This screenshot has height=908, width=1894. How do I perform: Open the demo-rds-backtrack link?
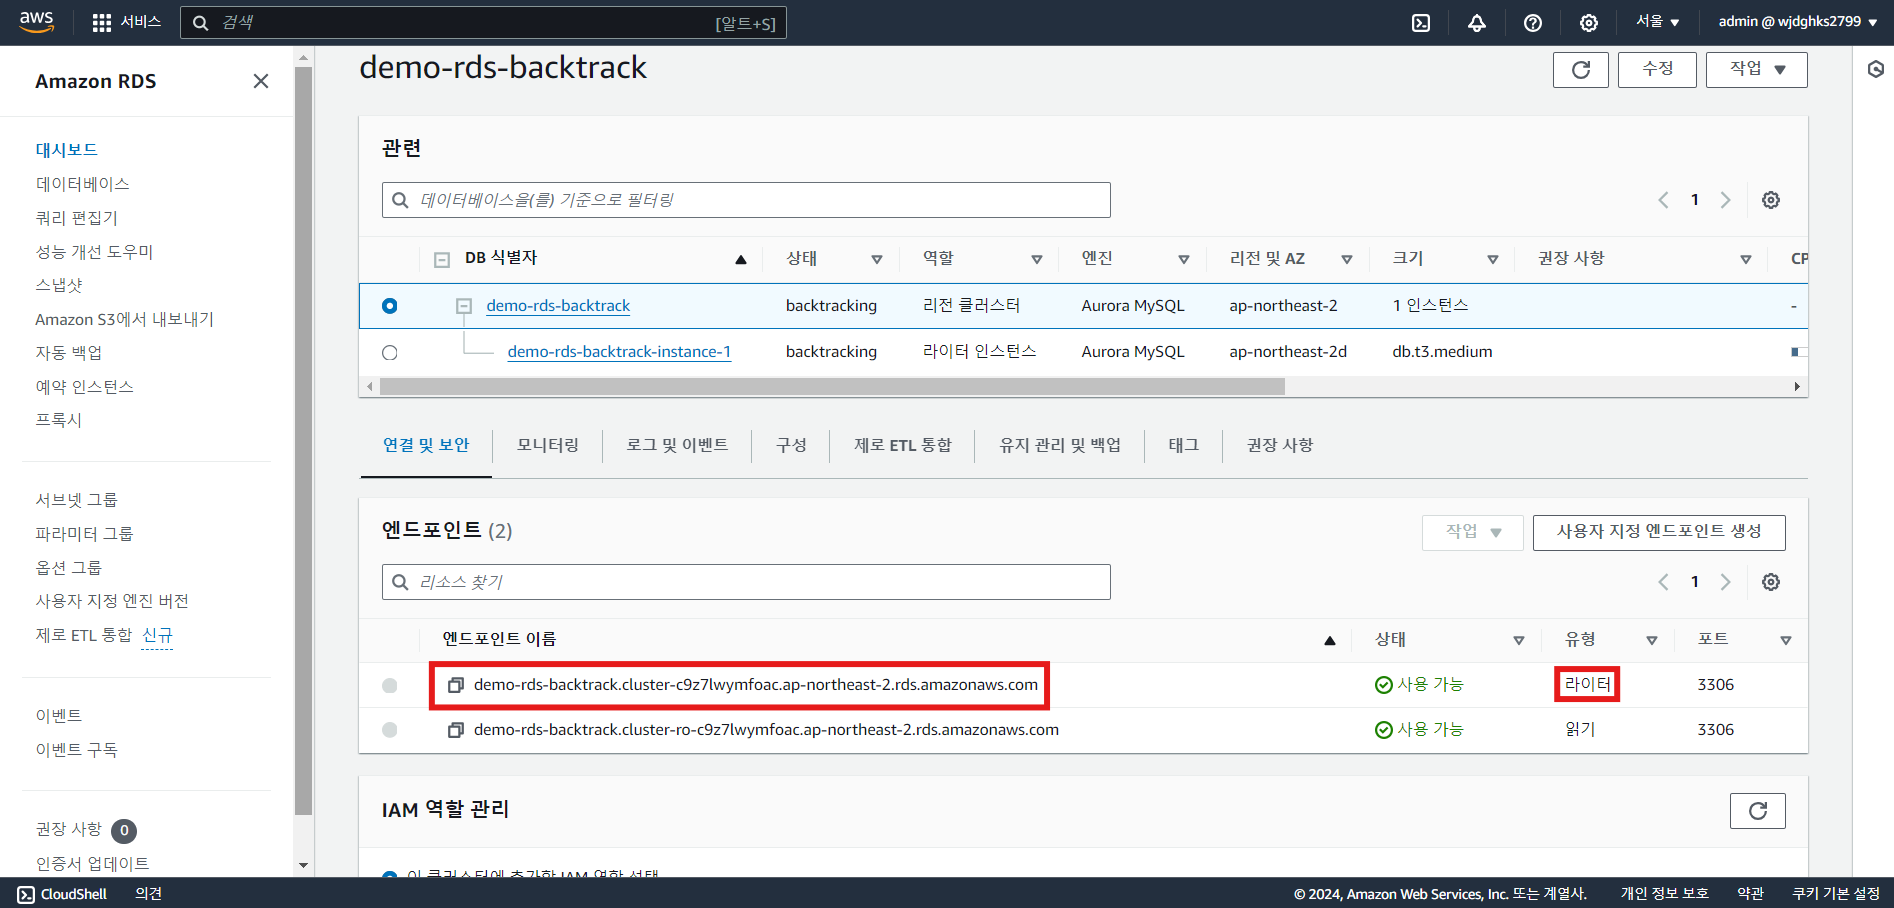pyautogui.click(x=558, y=306)
